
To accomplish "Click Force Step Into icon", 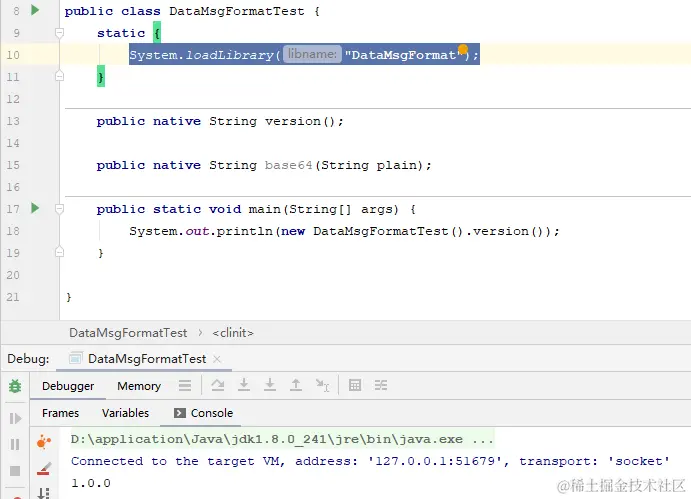I will click(270, 386).
